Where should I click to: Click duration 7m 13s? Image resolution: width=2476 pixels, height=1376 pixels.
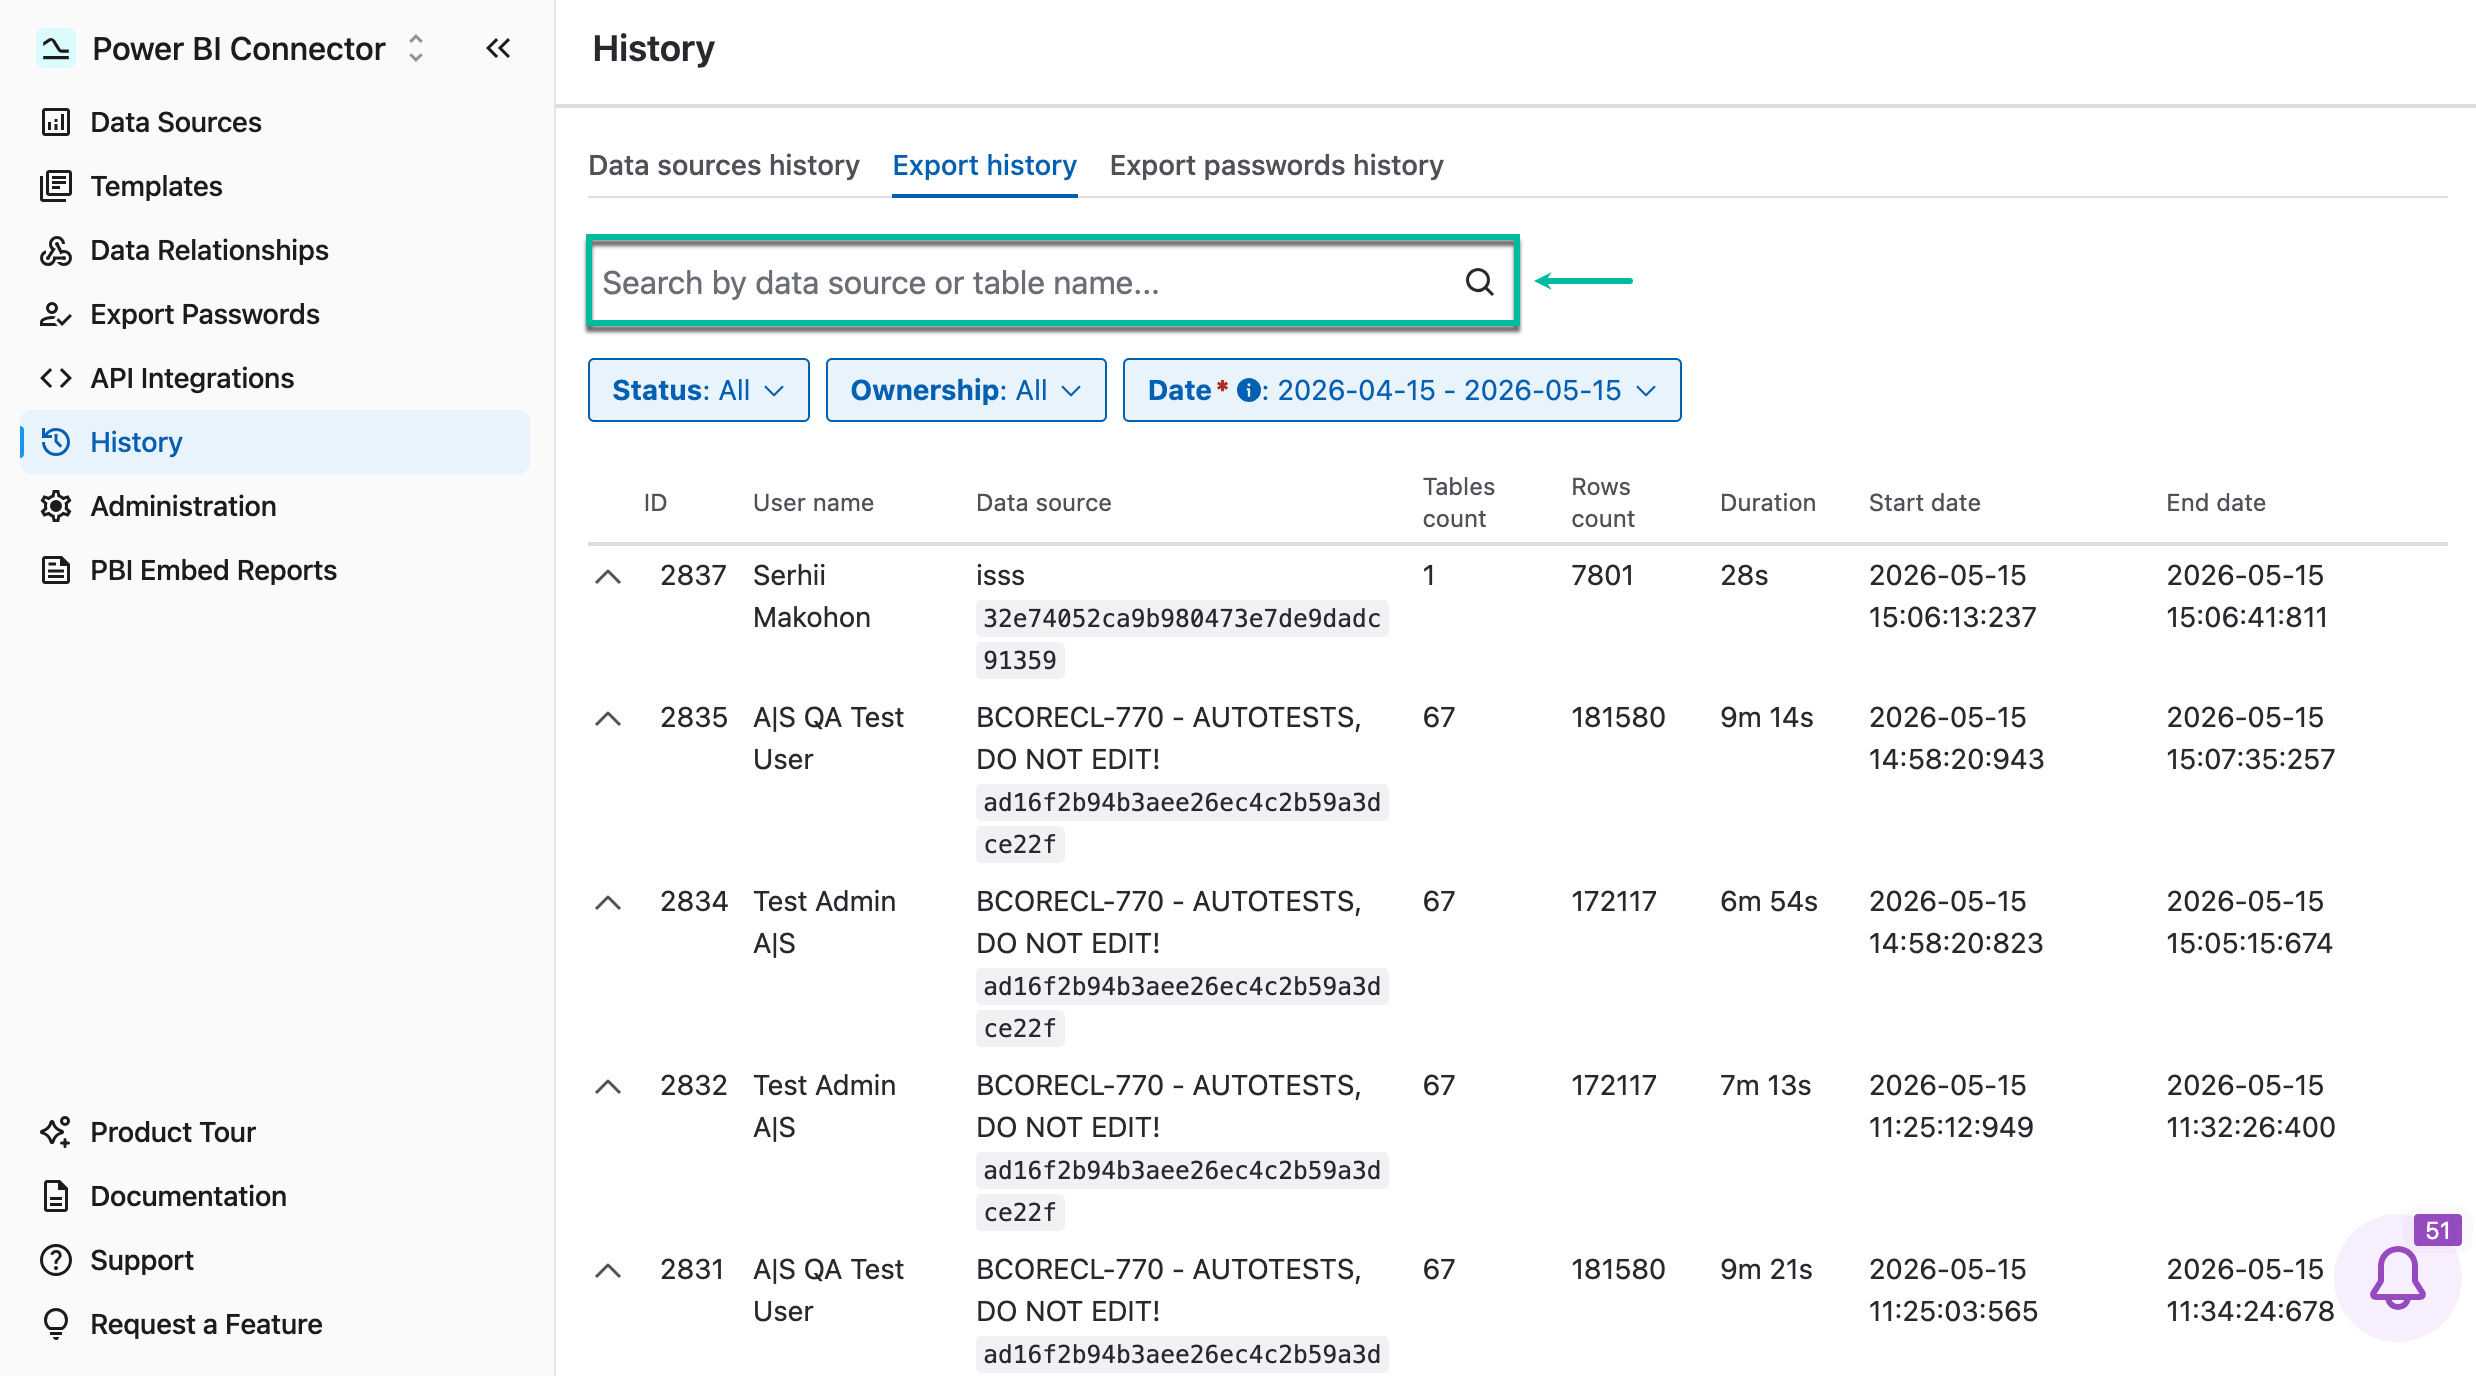coord(1765,1086)
